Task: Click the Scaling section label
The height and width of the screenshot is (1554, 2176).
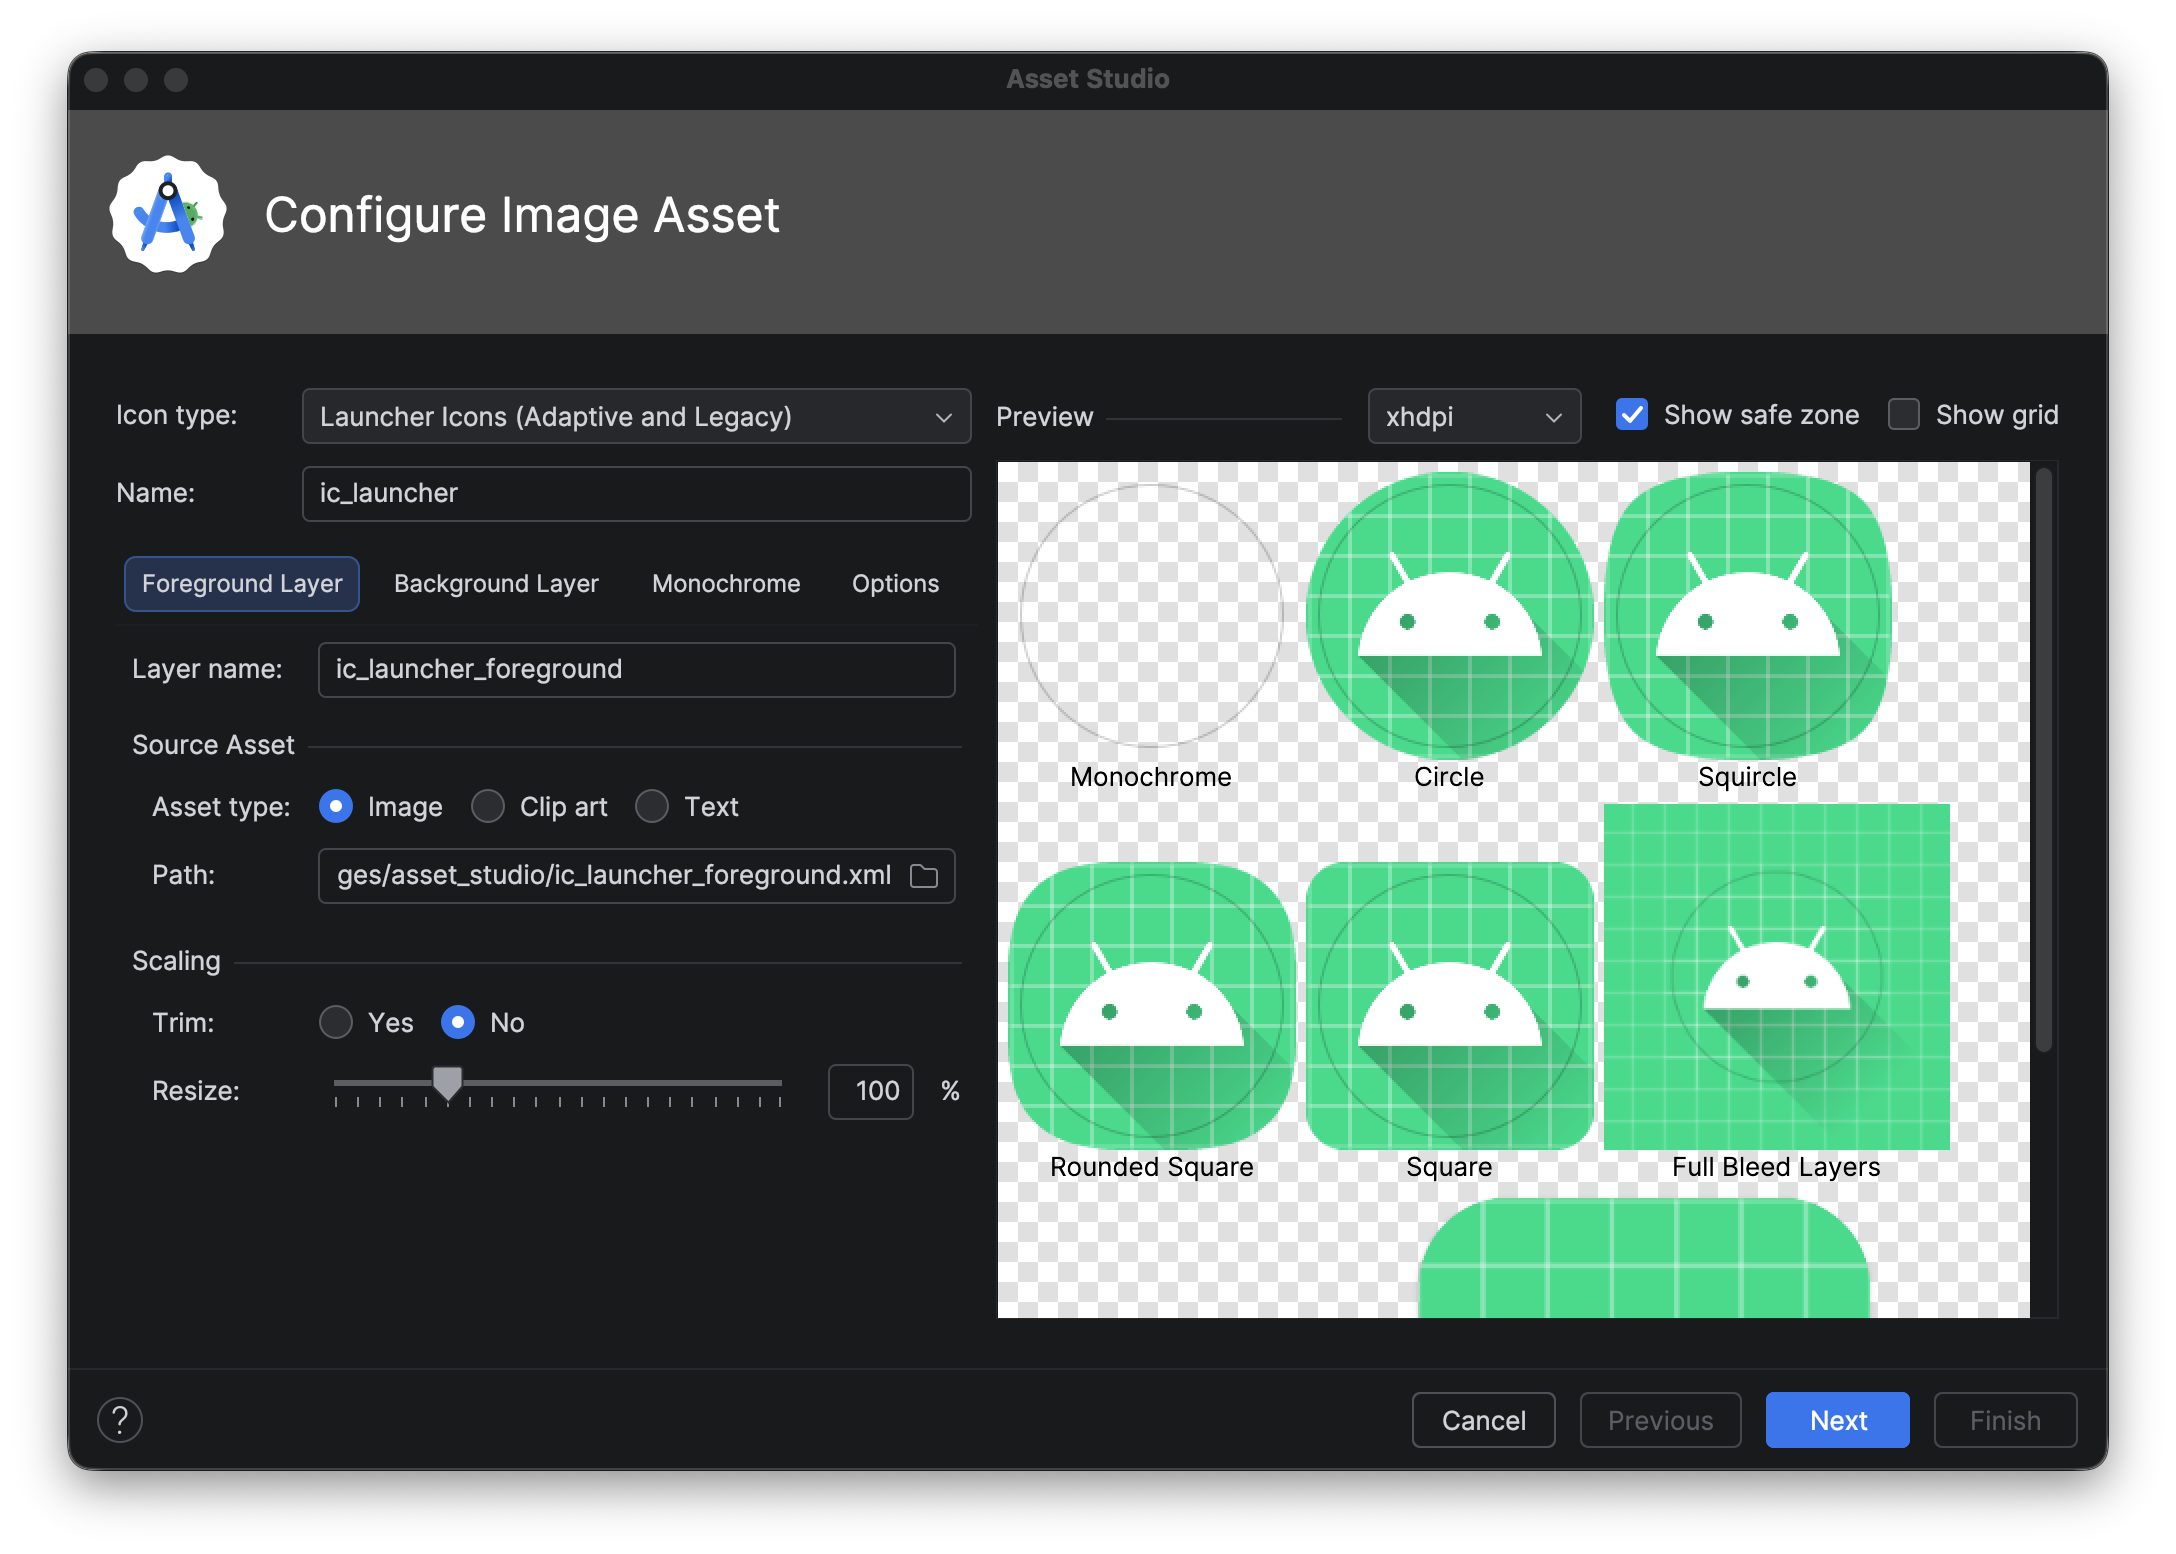Action: point(176,961)
